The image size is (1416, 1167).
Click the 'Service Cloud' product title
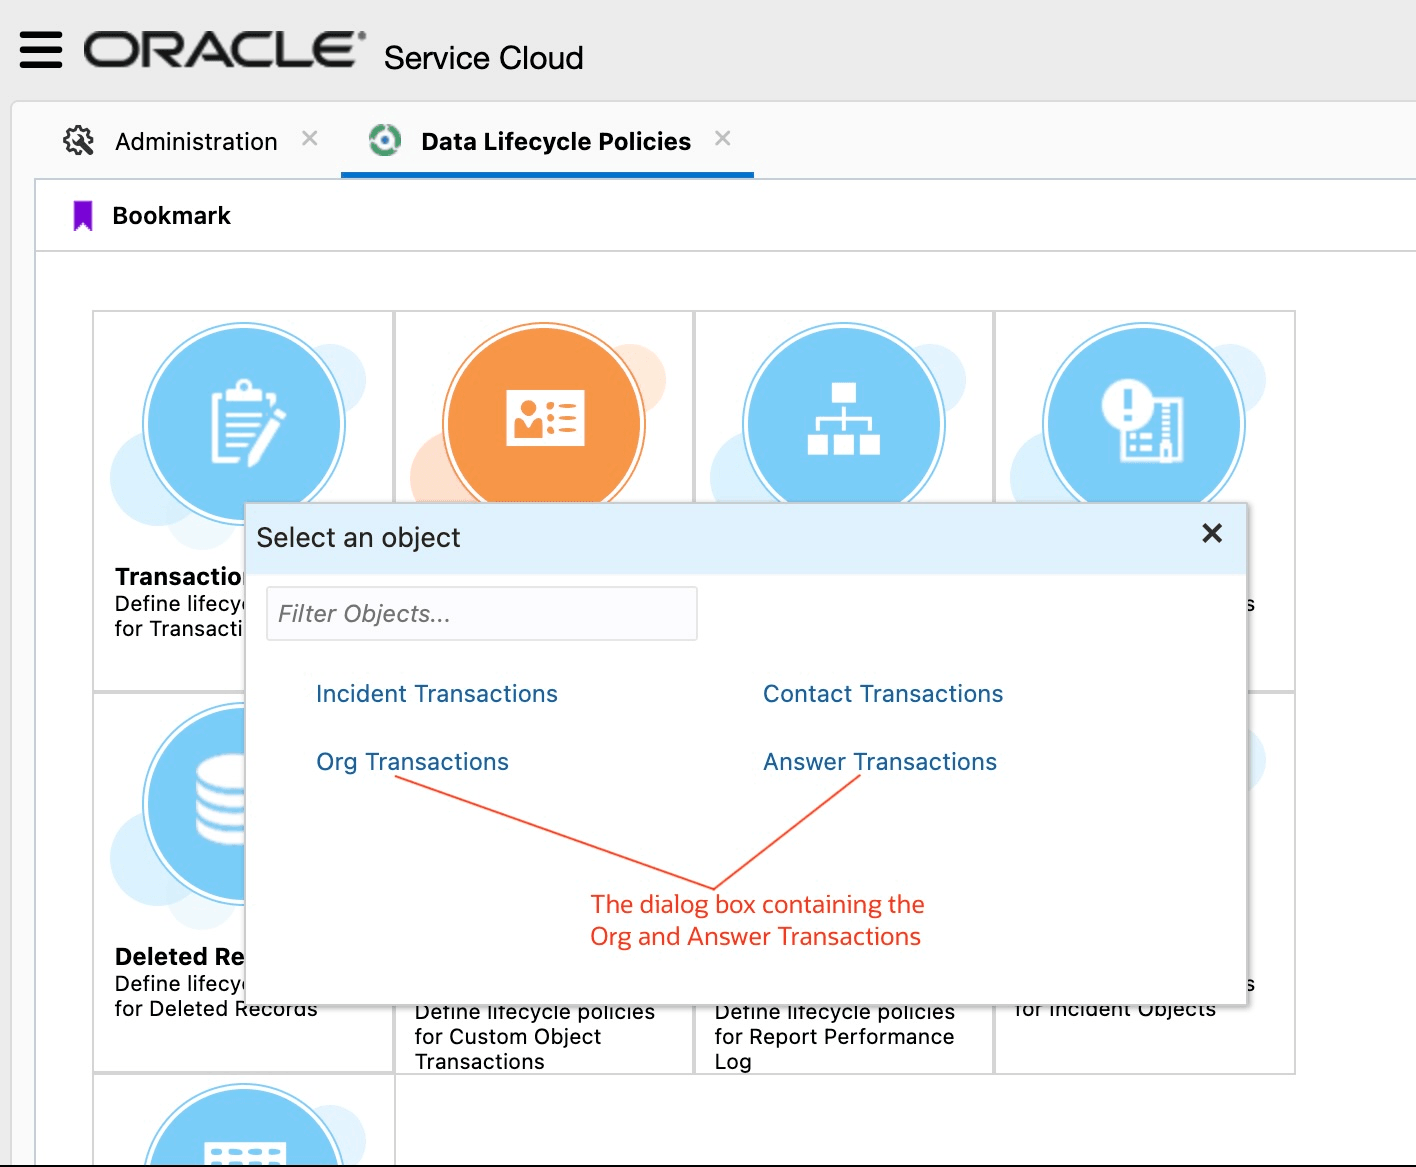[x=484, y=58]
